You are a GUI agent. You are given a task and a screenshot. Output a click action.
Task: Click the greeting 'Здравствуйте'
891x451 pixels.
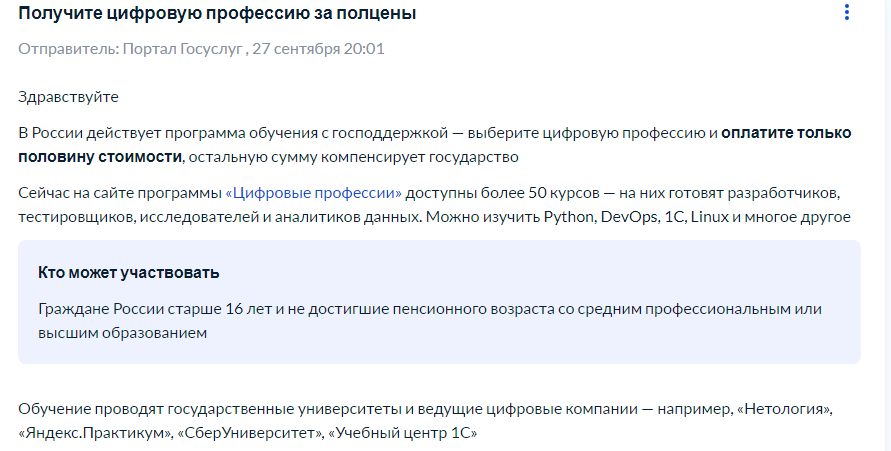68,97
